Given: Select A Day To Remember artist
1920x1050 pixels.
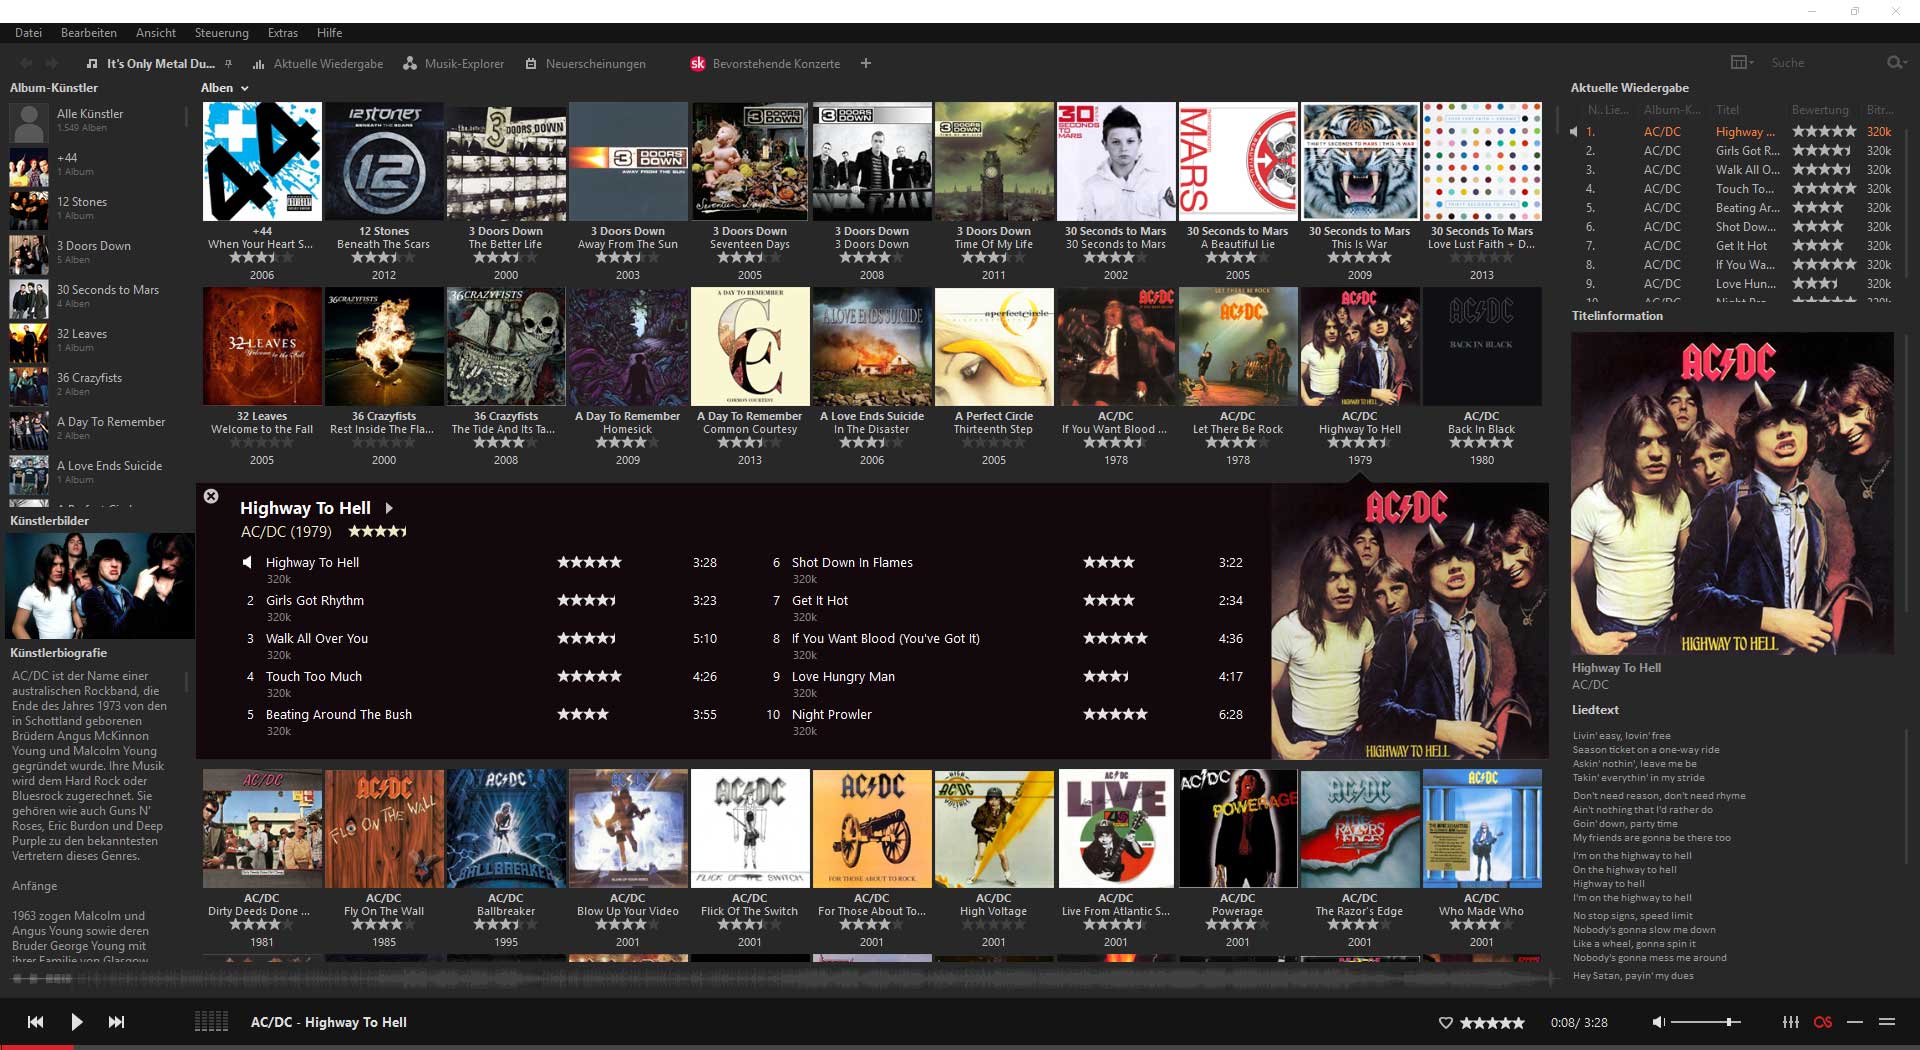Looking at the screenshot, I should [x=97, y=429].
